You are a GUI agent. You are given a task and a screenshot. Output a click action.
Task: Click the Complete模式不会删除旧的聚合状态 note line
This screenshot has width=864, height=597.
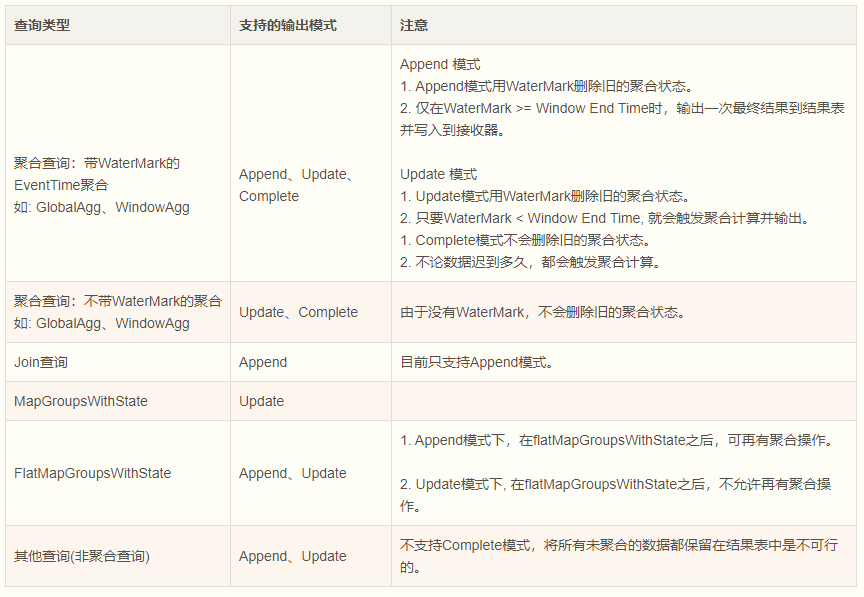[x=527, y=240]
